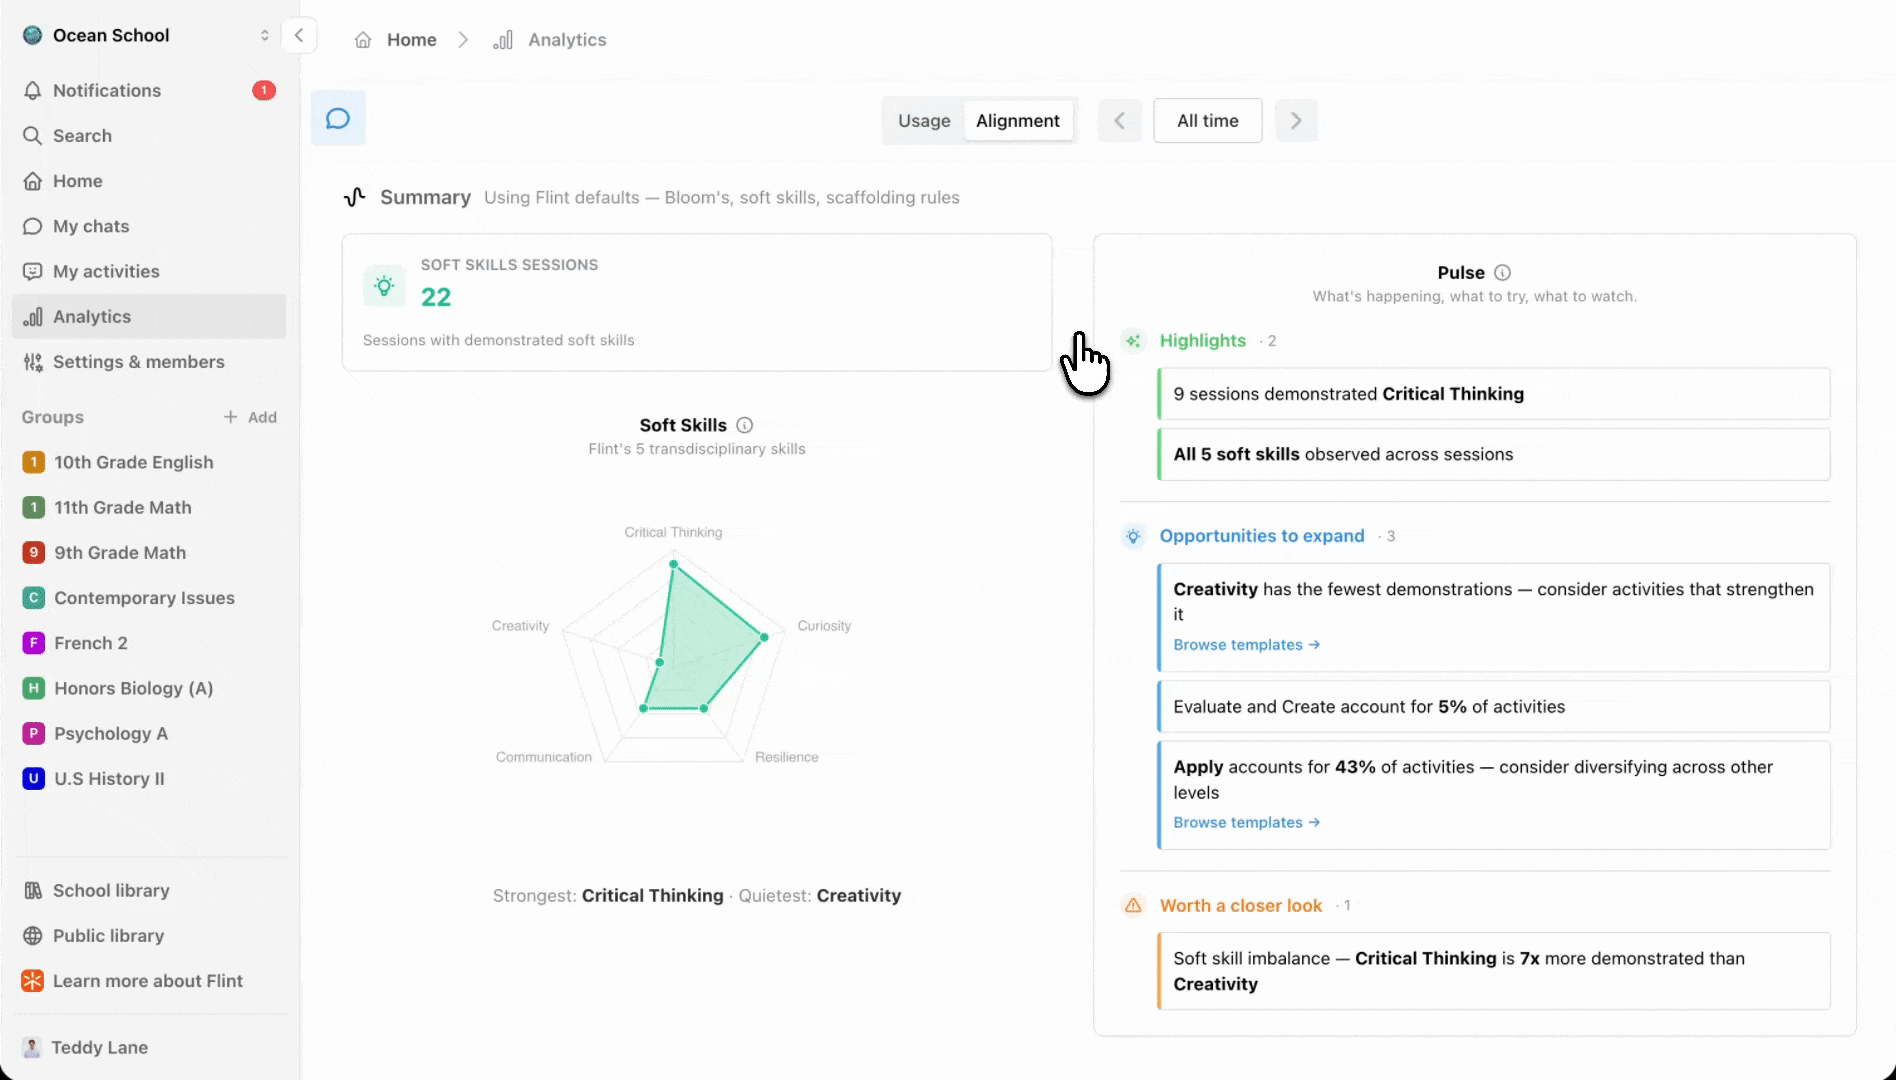The height and width of the screenshot is (1080, 1896).
Task: Add a new group
Action: pos(250,417)
